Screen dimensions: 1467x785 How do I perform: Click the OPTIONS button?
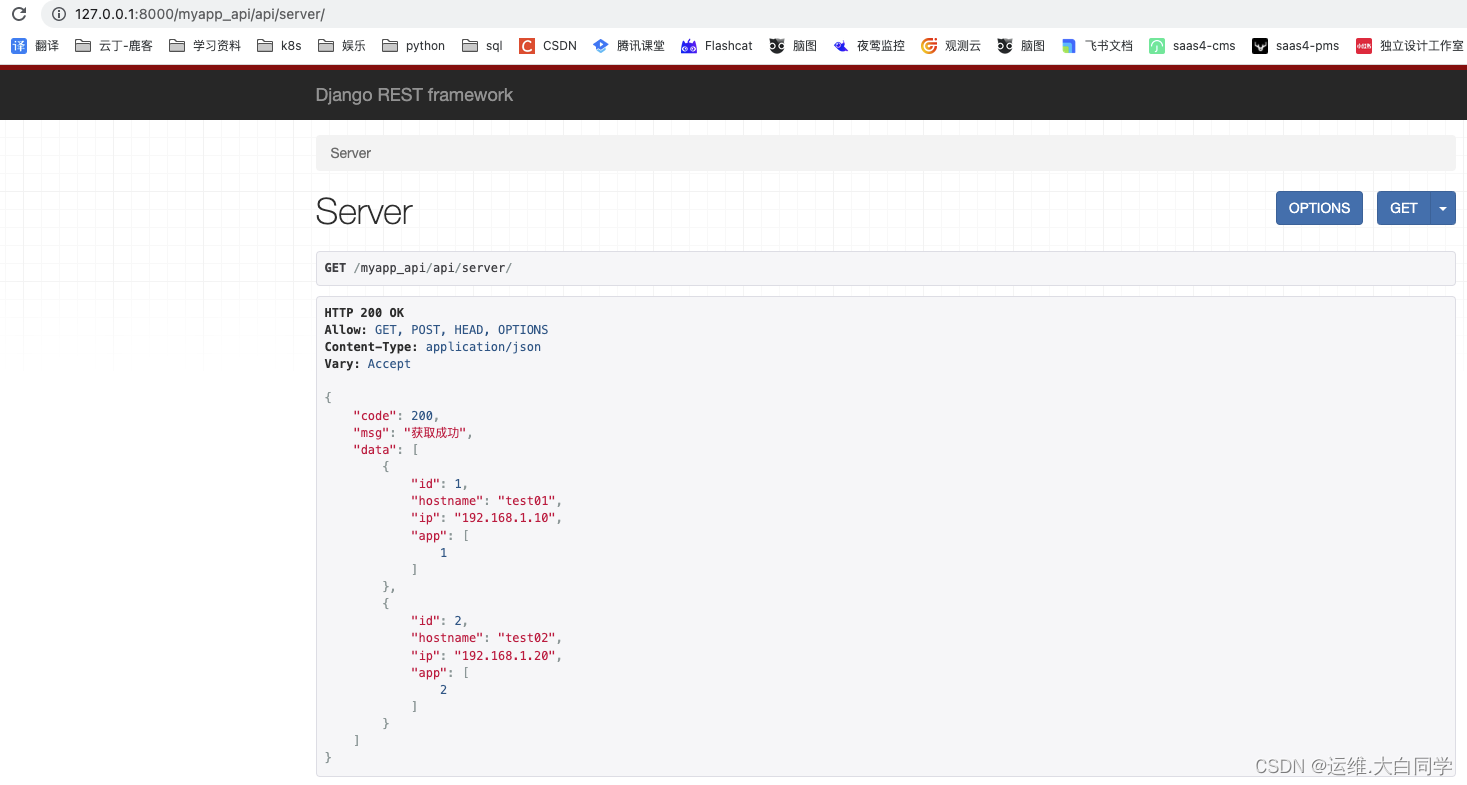point(1319,208)
